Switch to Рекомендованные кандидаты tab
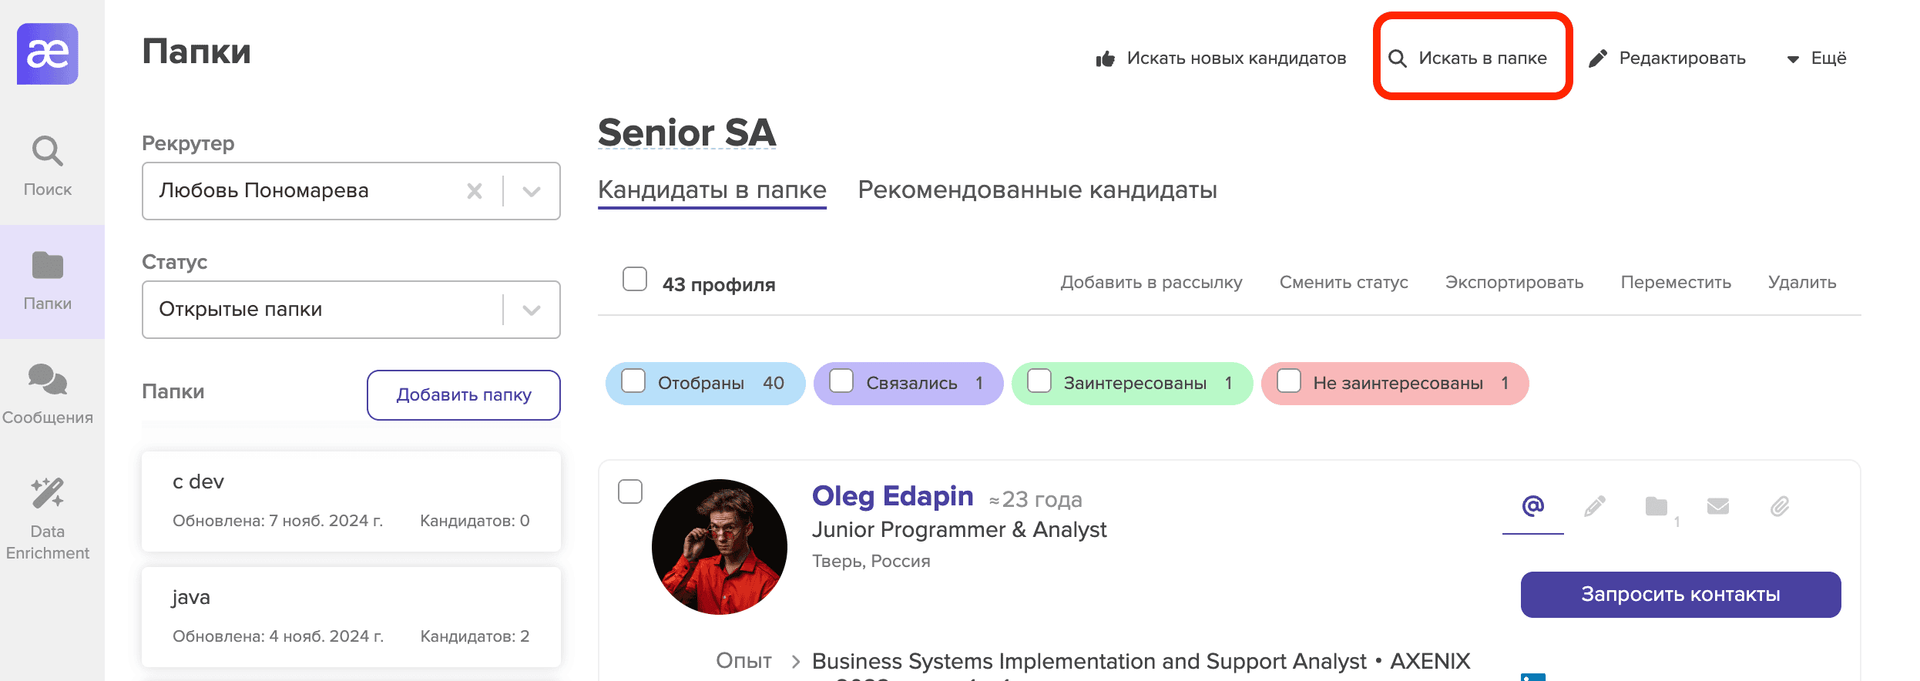Image resolution: width=1920 pixels, height=681 pixels. coord(1037,190)
